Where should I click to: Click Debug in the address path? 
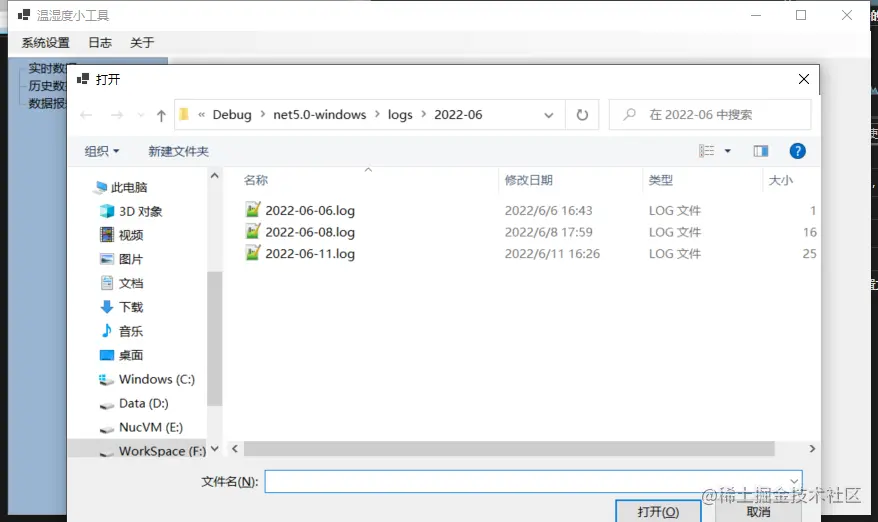point(232,115)
